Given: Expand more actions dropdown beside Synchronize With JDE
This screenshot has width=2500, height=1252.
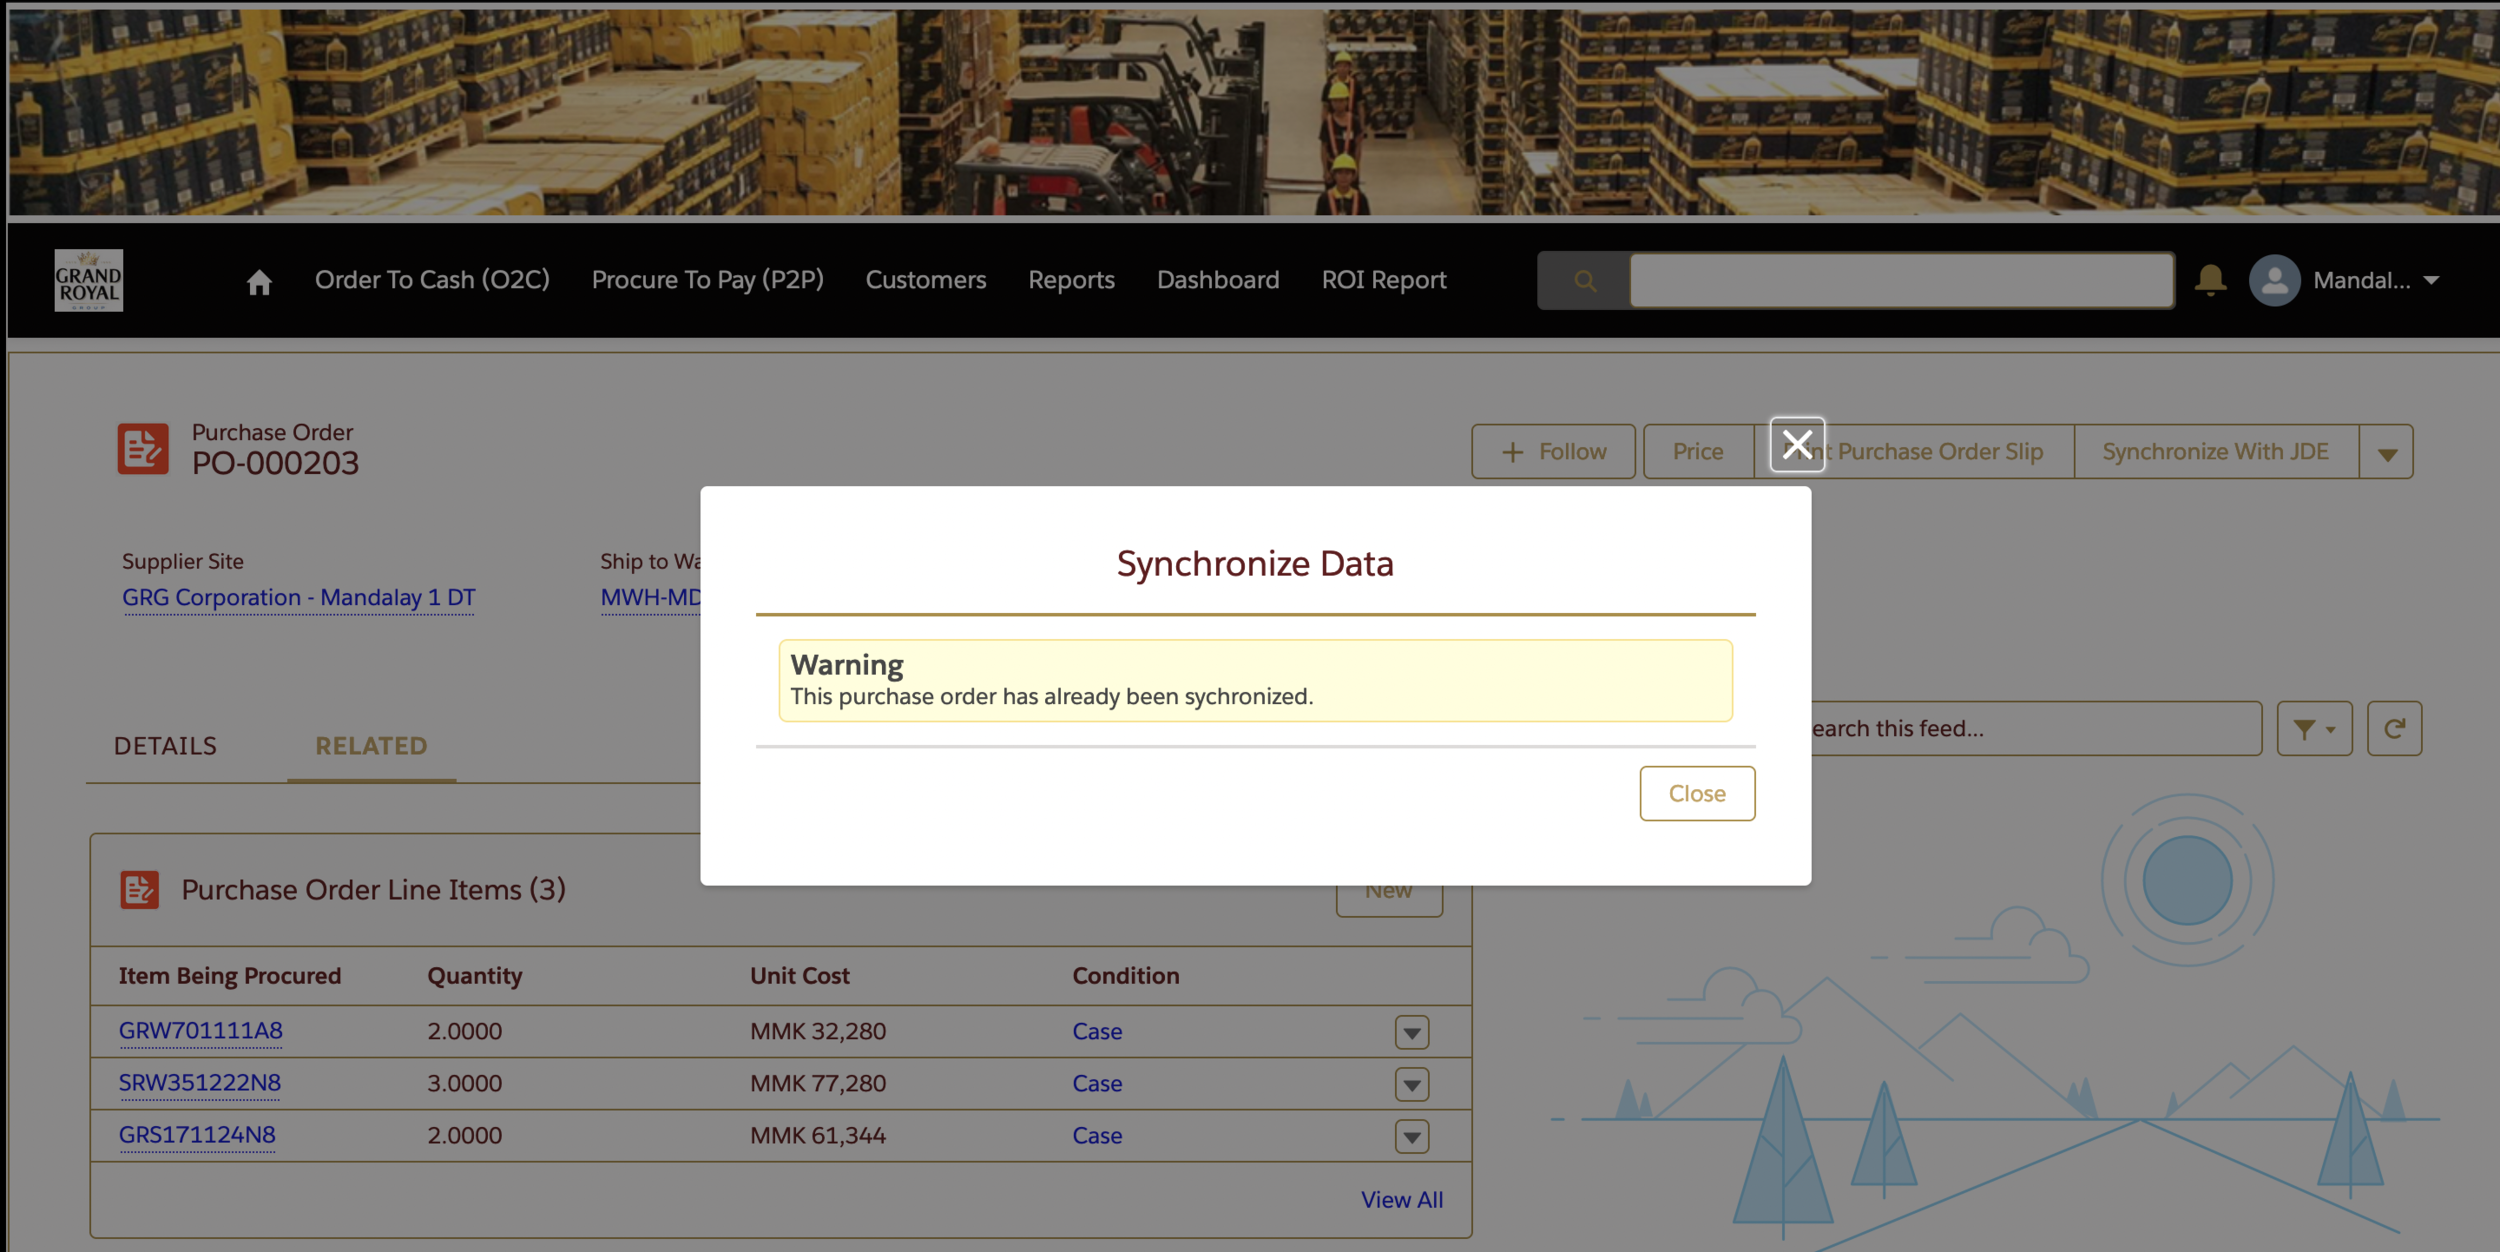Looking at the screenshot, I should point(2387,453).
